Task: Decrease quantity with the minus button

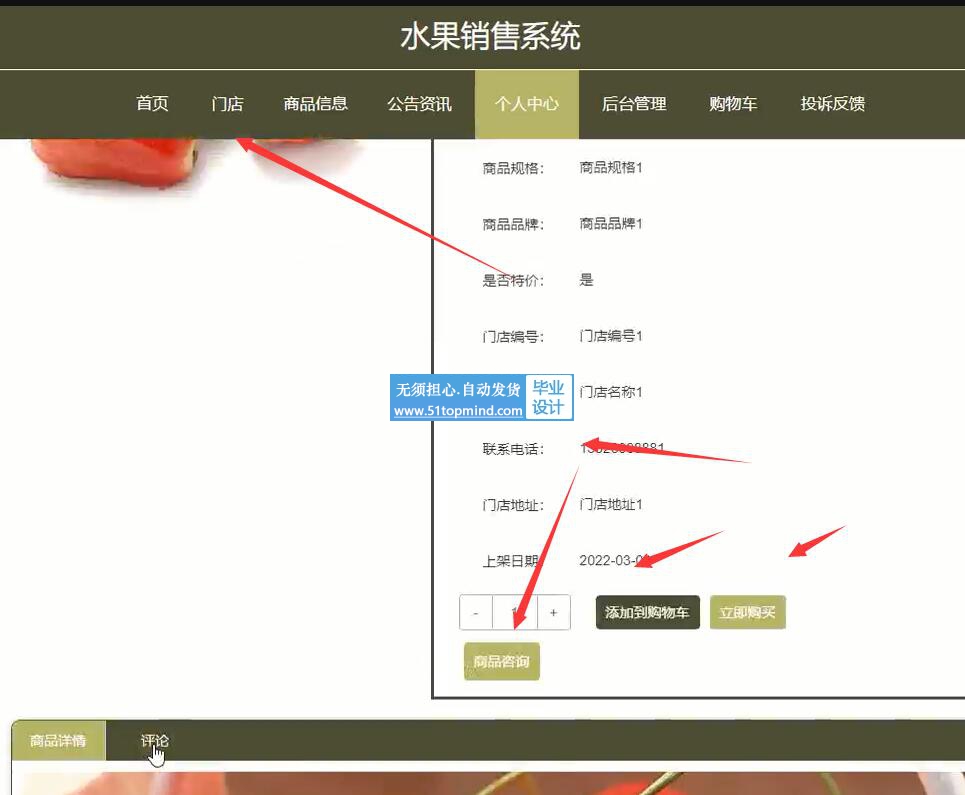Action: (x=476, y=613)
